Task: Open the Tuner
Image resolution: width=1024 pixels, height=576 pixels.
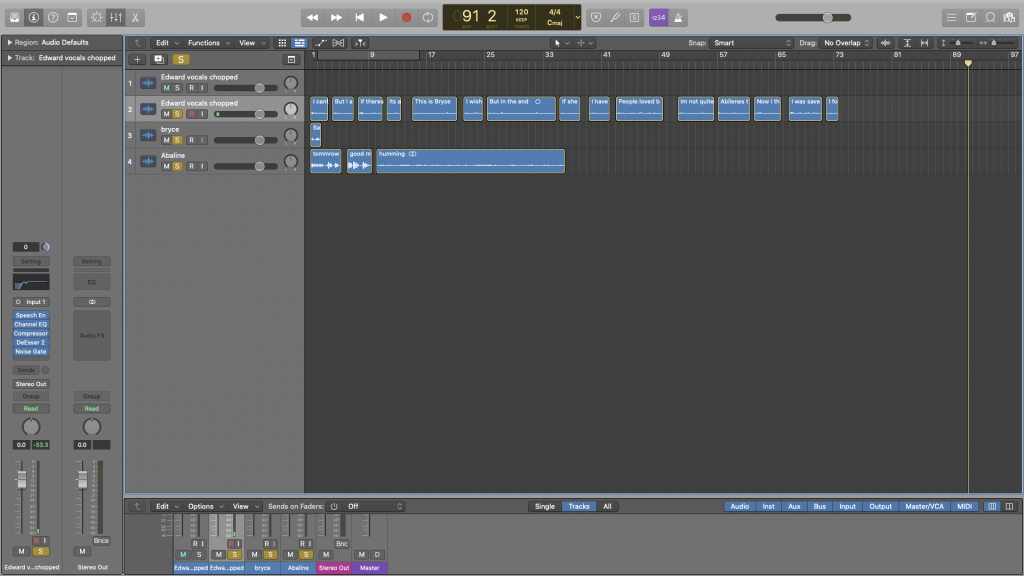Action: (615, 18)
